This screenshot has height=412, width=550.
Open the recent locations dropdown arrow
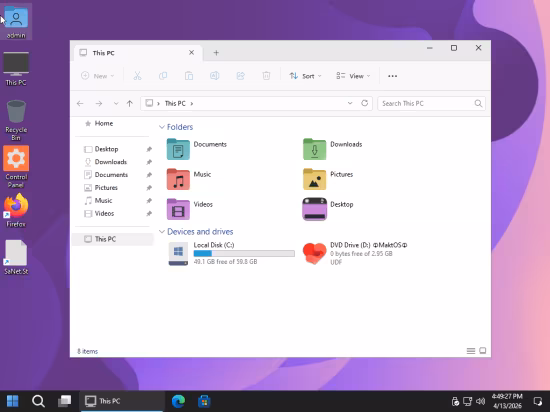tap(116, 103)
